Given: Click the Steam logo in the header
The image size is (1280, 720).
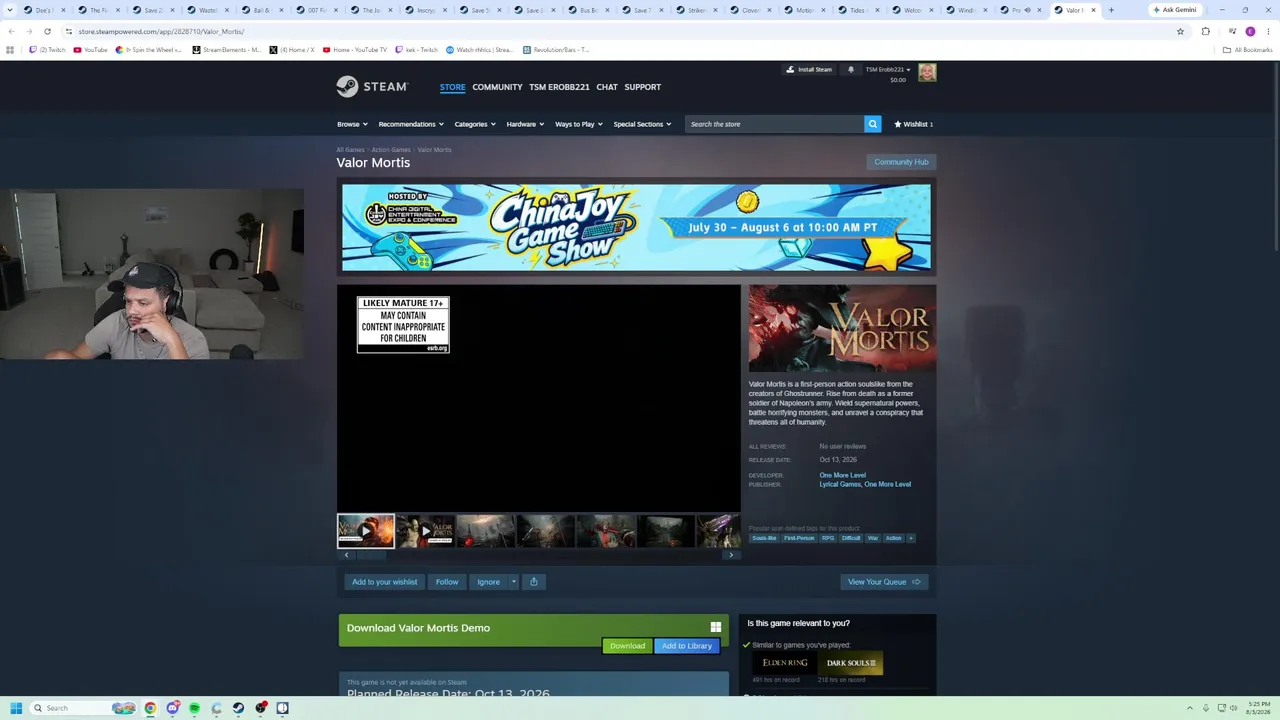Looking at the screenshot, I should click(x=372, y=87).
